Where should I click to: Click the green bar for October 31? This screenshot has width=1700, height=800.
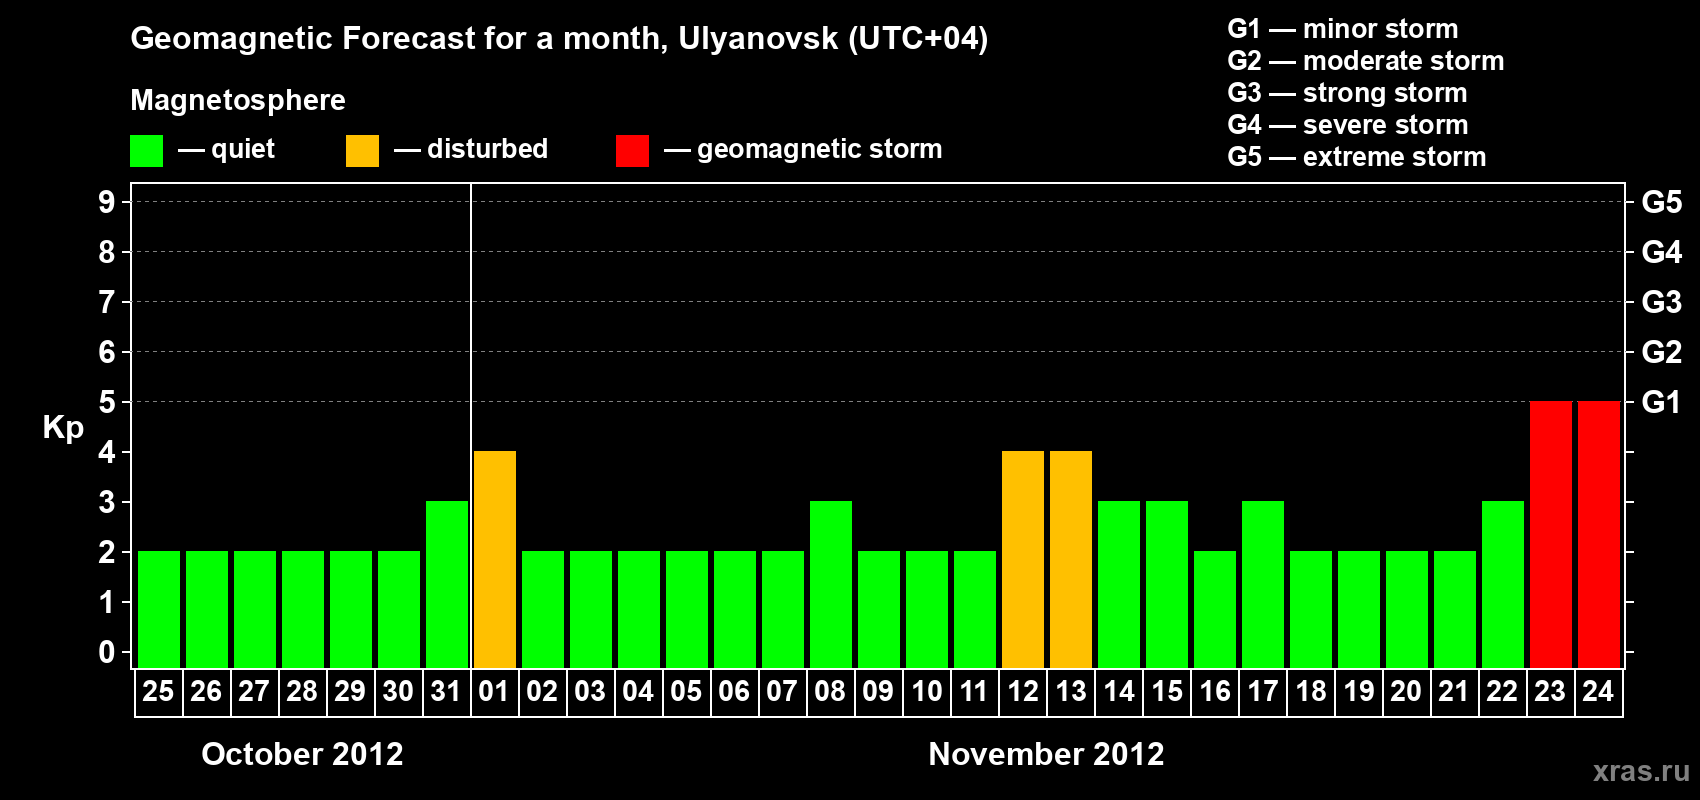coord(447,584)
